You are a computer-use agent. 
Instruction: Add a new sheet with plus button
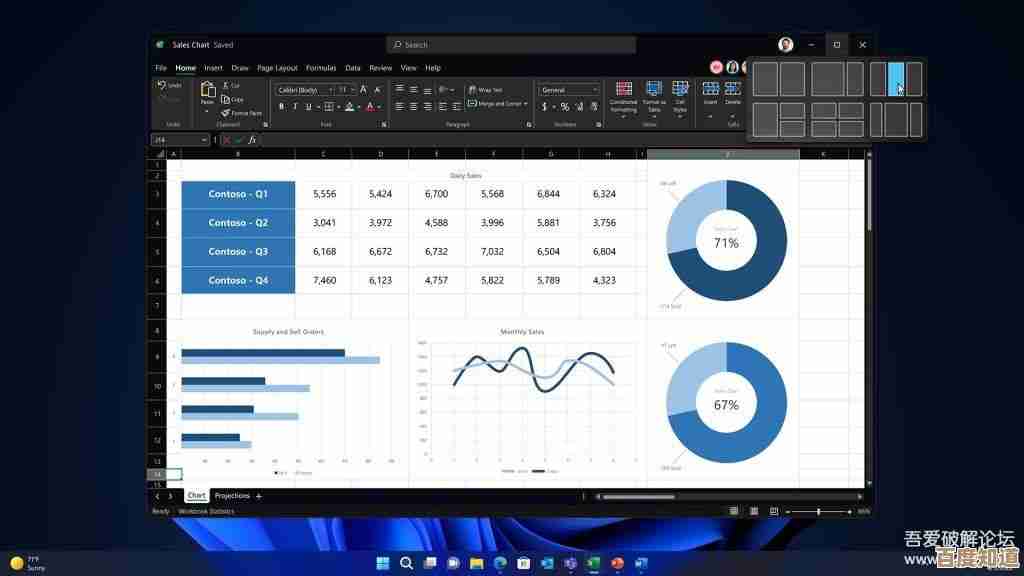259,496
